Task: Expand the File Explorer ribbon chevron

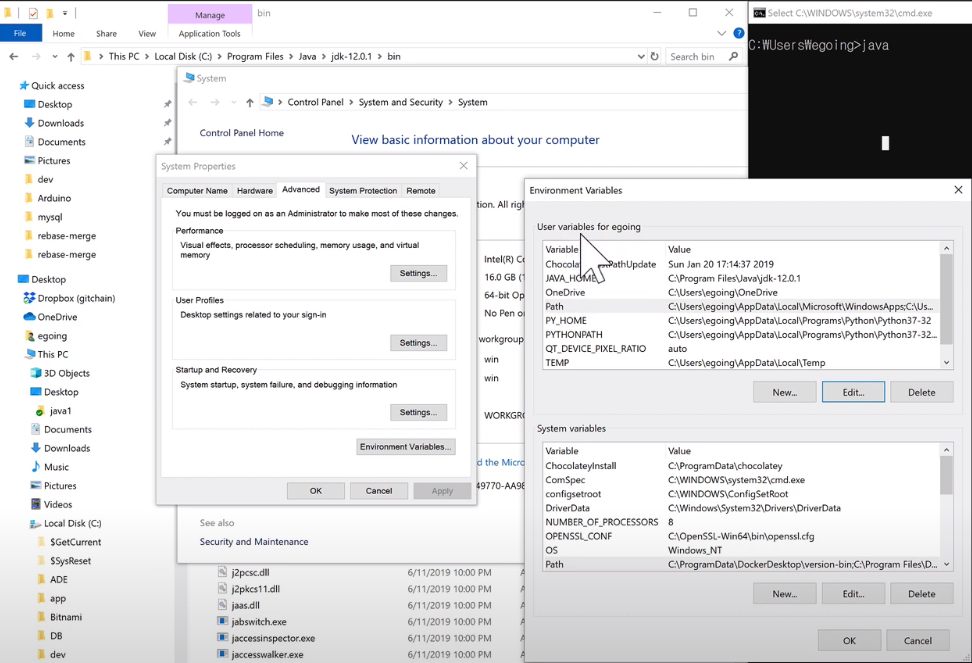Action: pos(722,33)
